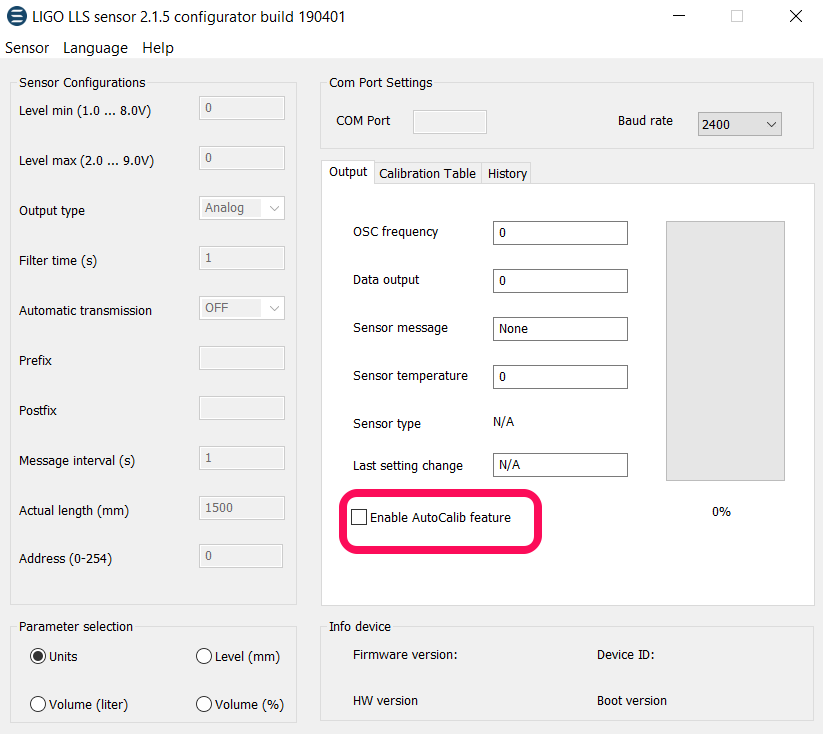Viewport: 823px width, 734px height.
Task: Open the Sensor menu
Action: coord(27,48)
